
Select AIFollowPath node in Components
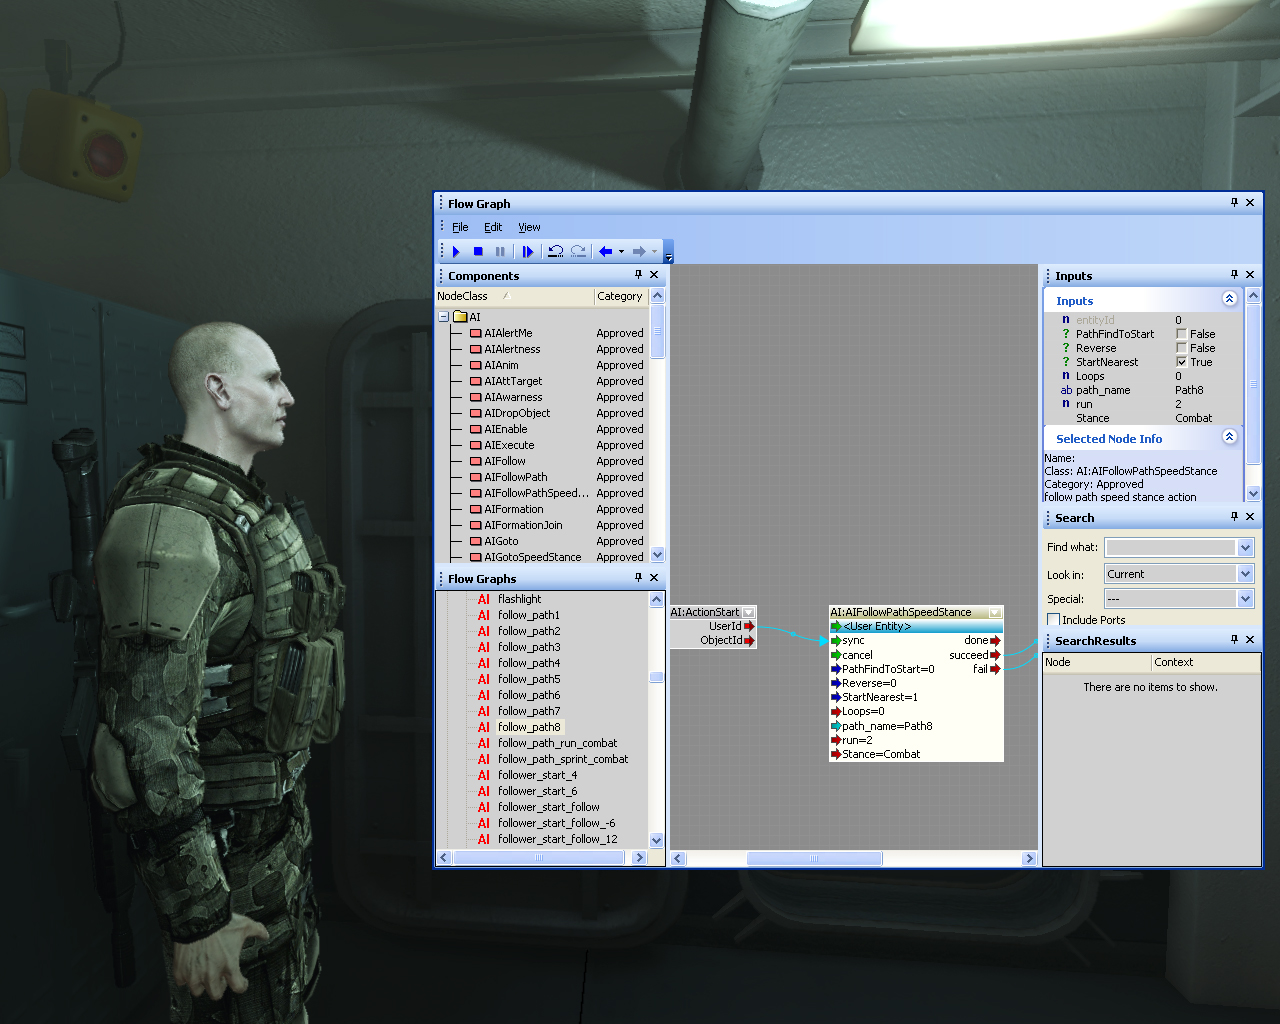pyautogui.click(x=515, y=477)
